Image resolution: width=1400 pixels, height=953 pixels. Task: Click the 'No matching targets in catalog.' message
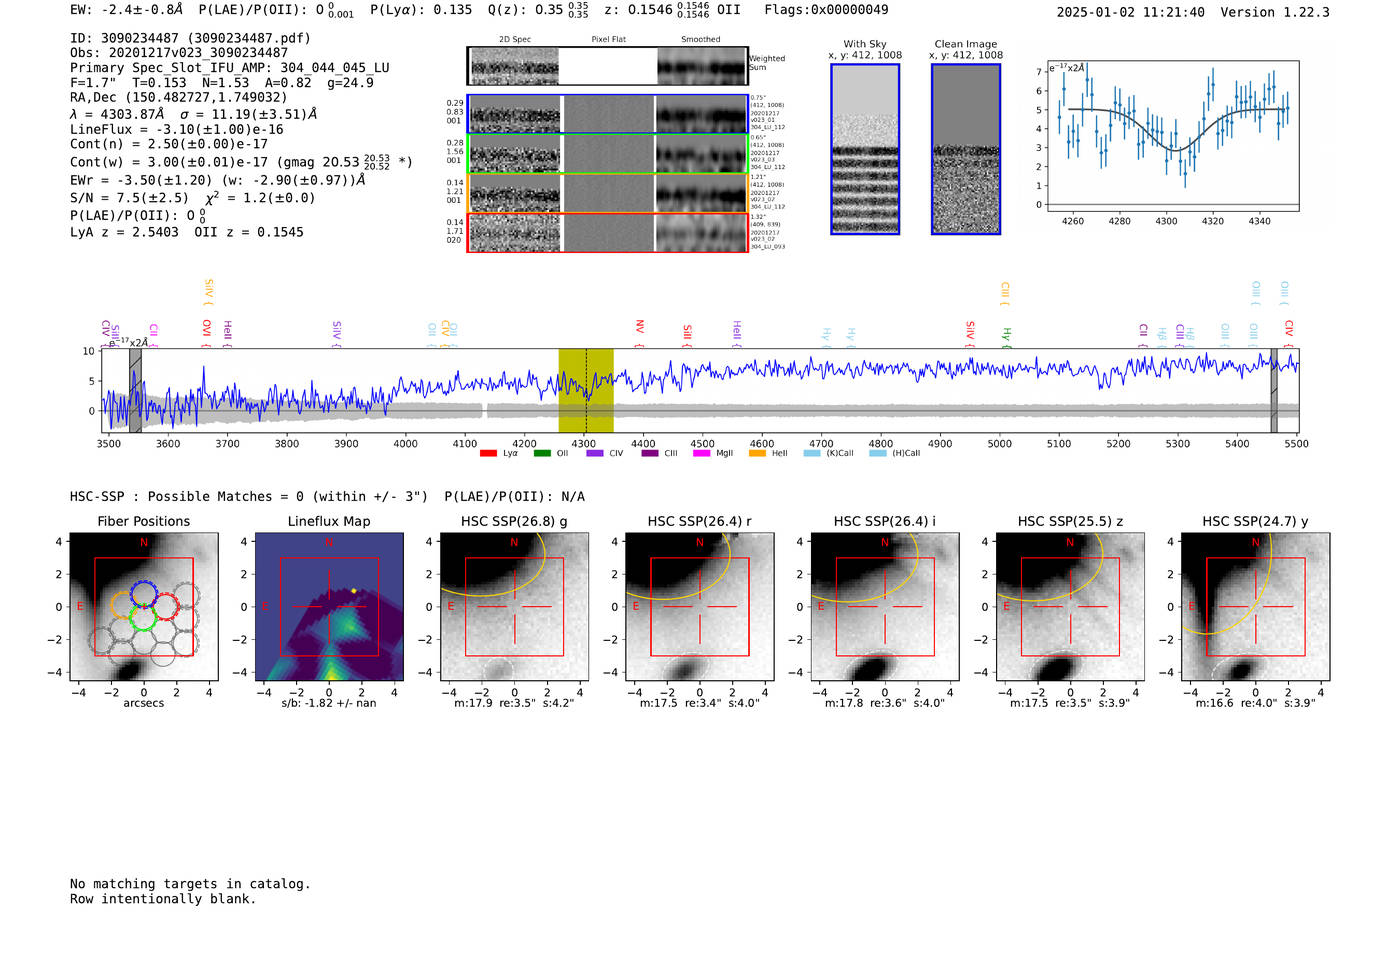tap(190, 884)
